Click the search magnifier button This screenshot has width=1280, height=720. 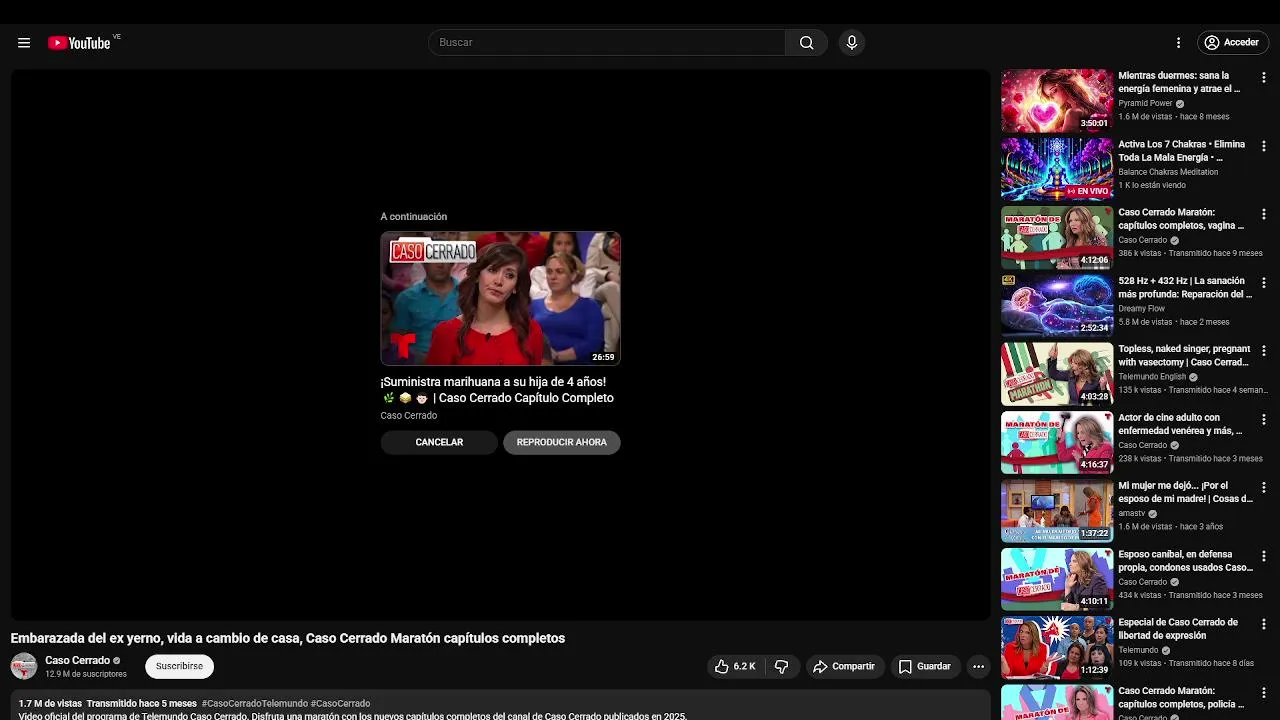click(x=806, y=43)
